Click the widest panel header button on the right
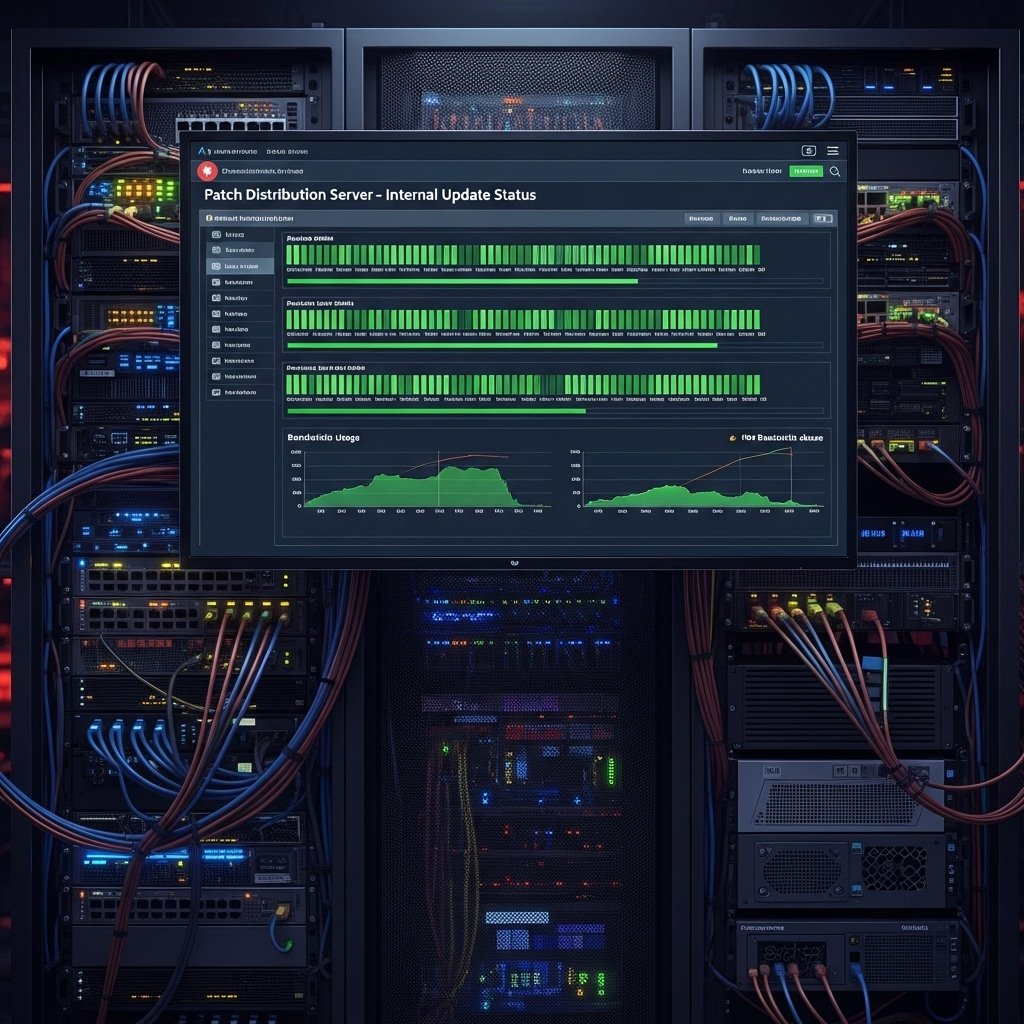The height and width of the screenshot is (1024, 1024). 781,218
